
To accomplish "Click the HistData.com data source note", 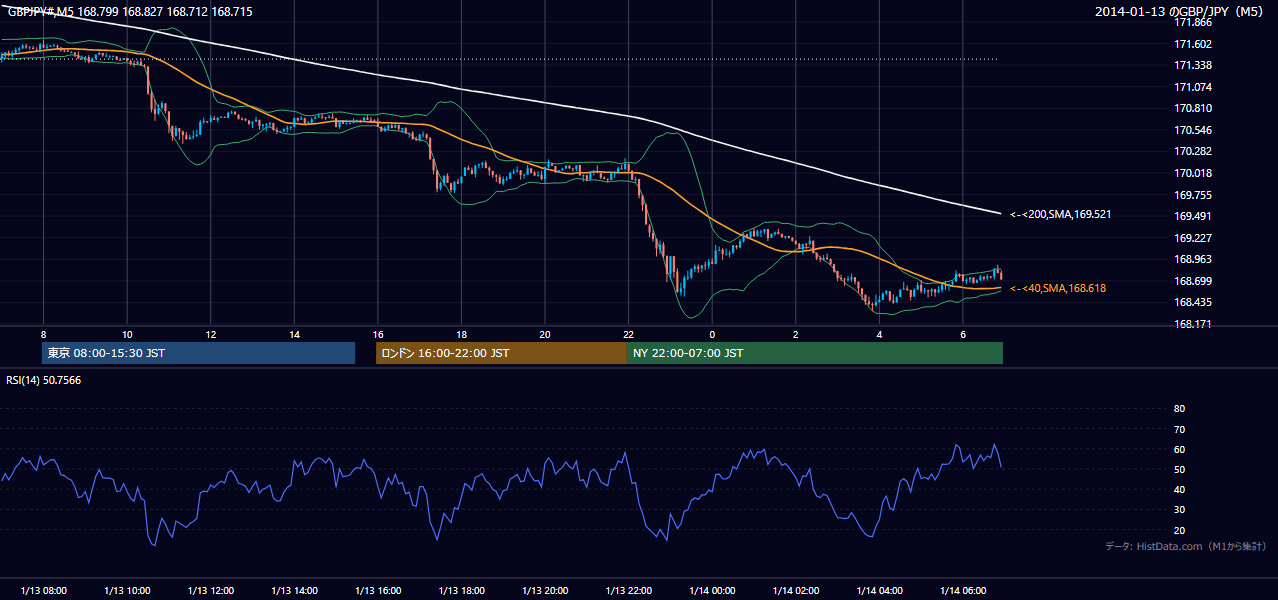I will click(x=1186, y=546).
